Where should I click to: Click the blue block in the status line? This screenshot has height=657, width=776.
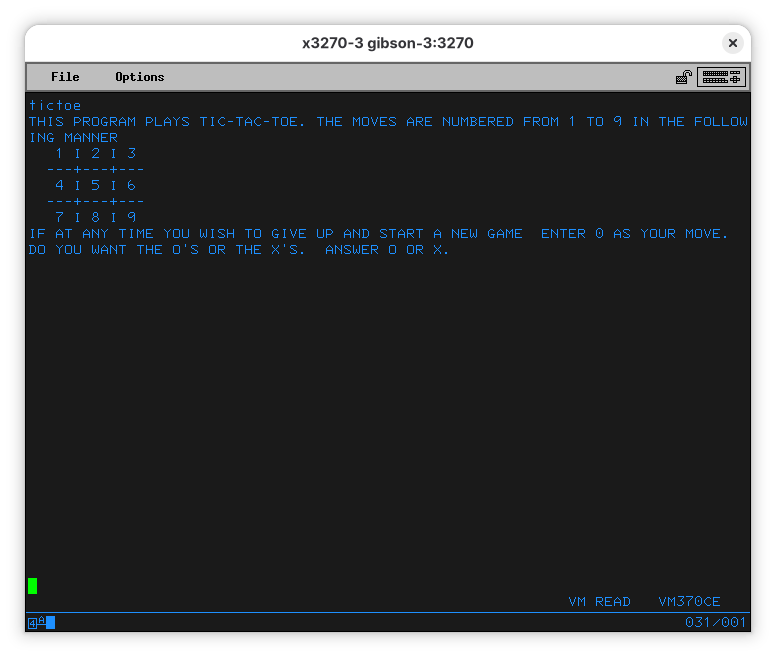point(51,623)
